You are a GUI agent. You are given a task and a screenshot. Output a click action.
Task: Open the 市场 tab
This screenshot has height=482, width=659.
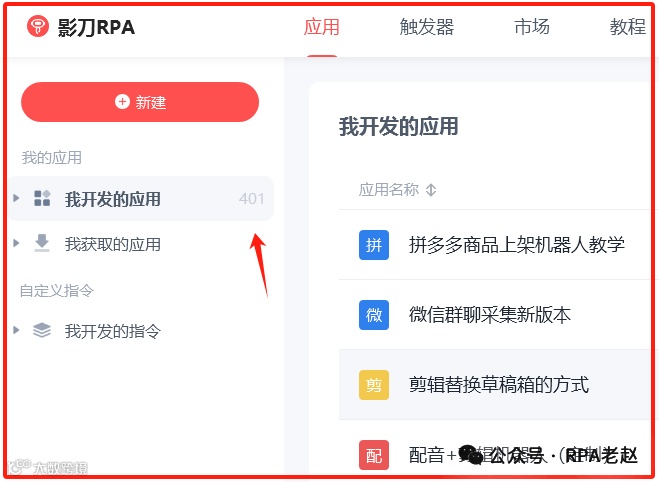(x=532, y=27)
